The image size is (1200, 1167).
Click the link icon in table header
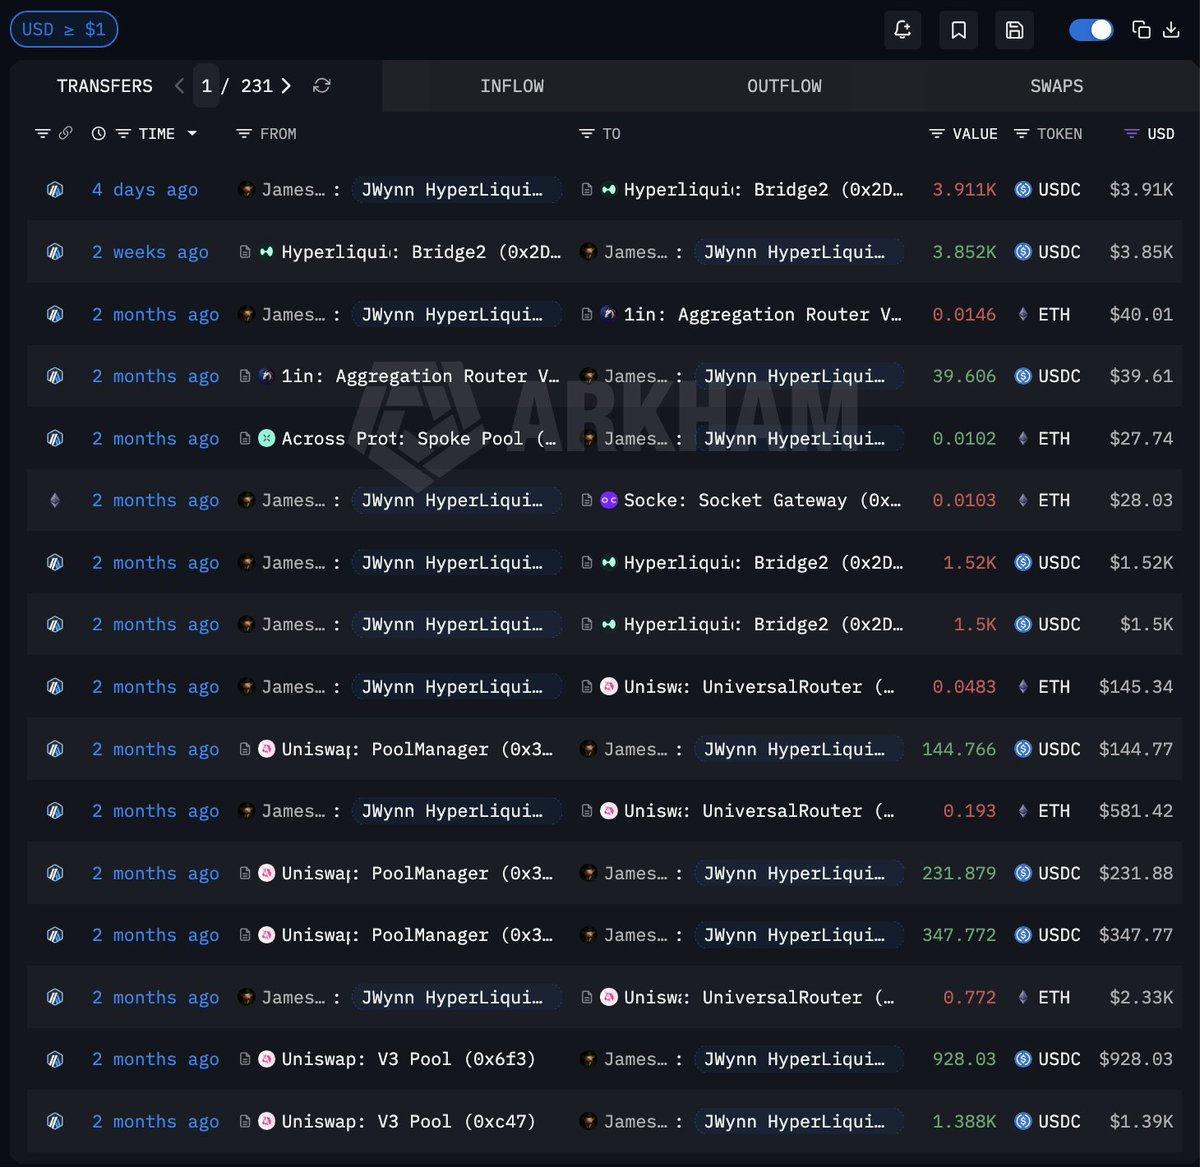(x=66, y=133)
